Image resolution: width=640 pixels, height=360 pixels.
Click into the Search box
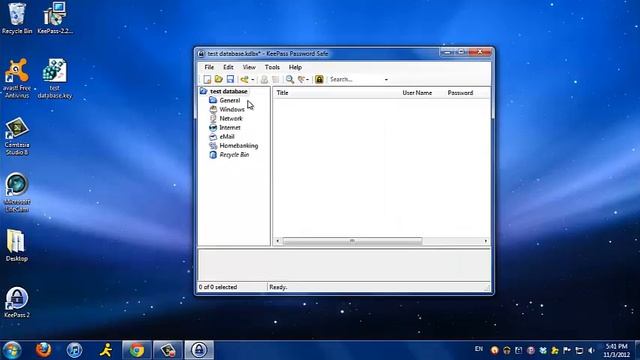click(355, 79)
